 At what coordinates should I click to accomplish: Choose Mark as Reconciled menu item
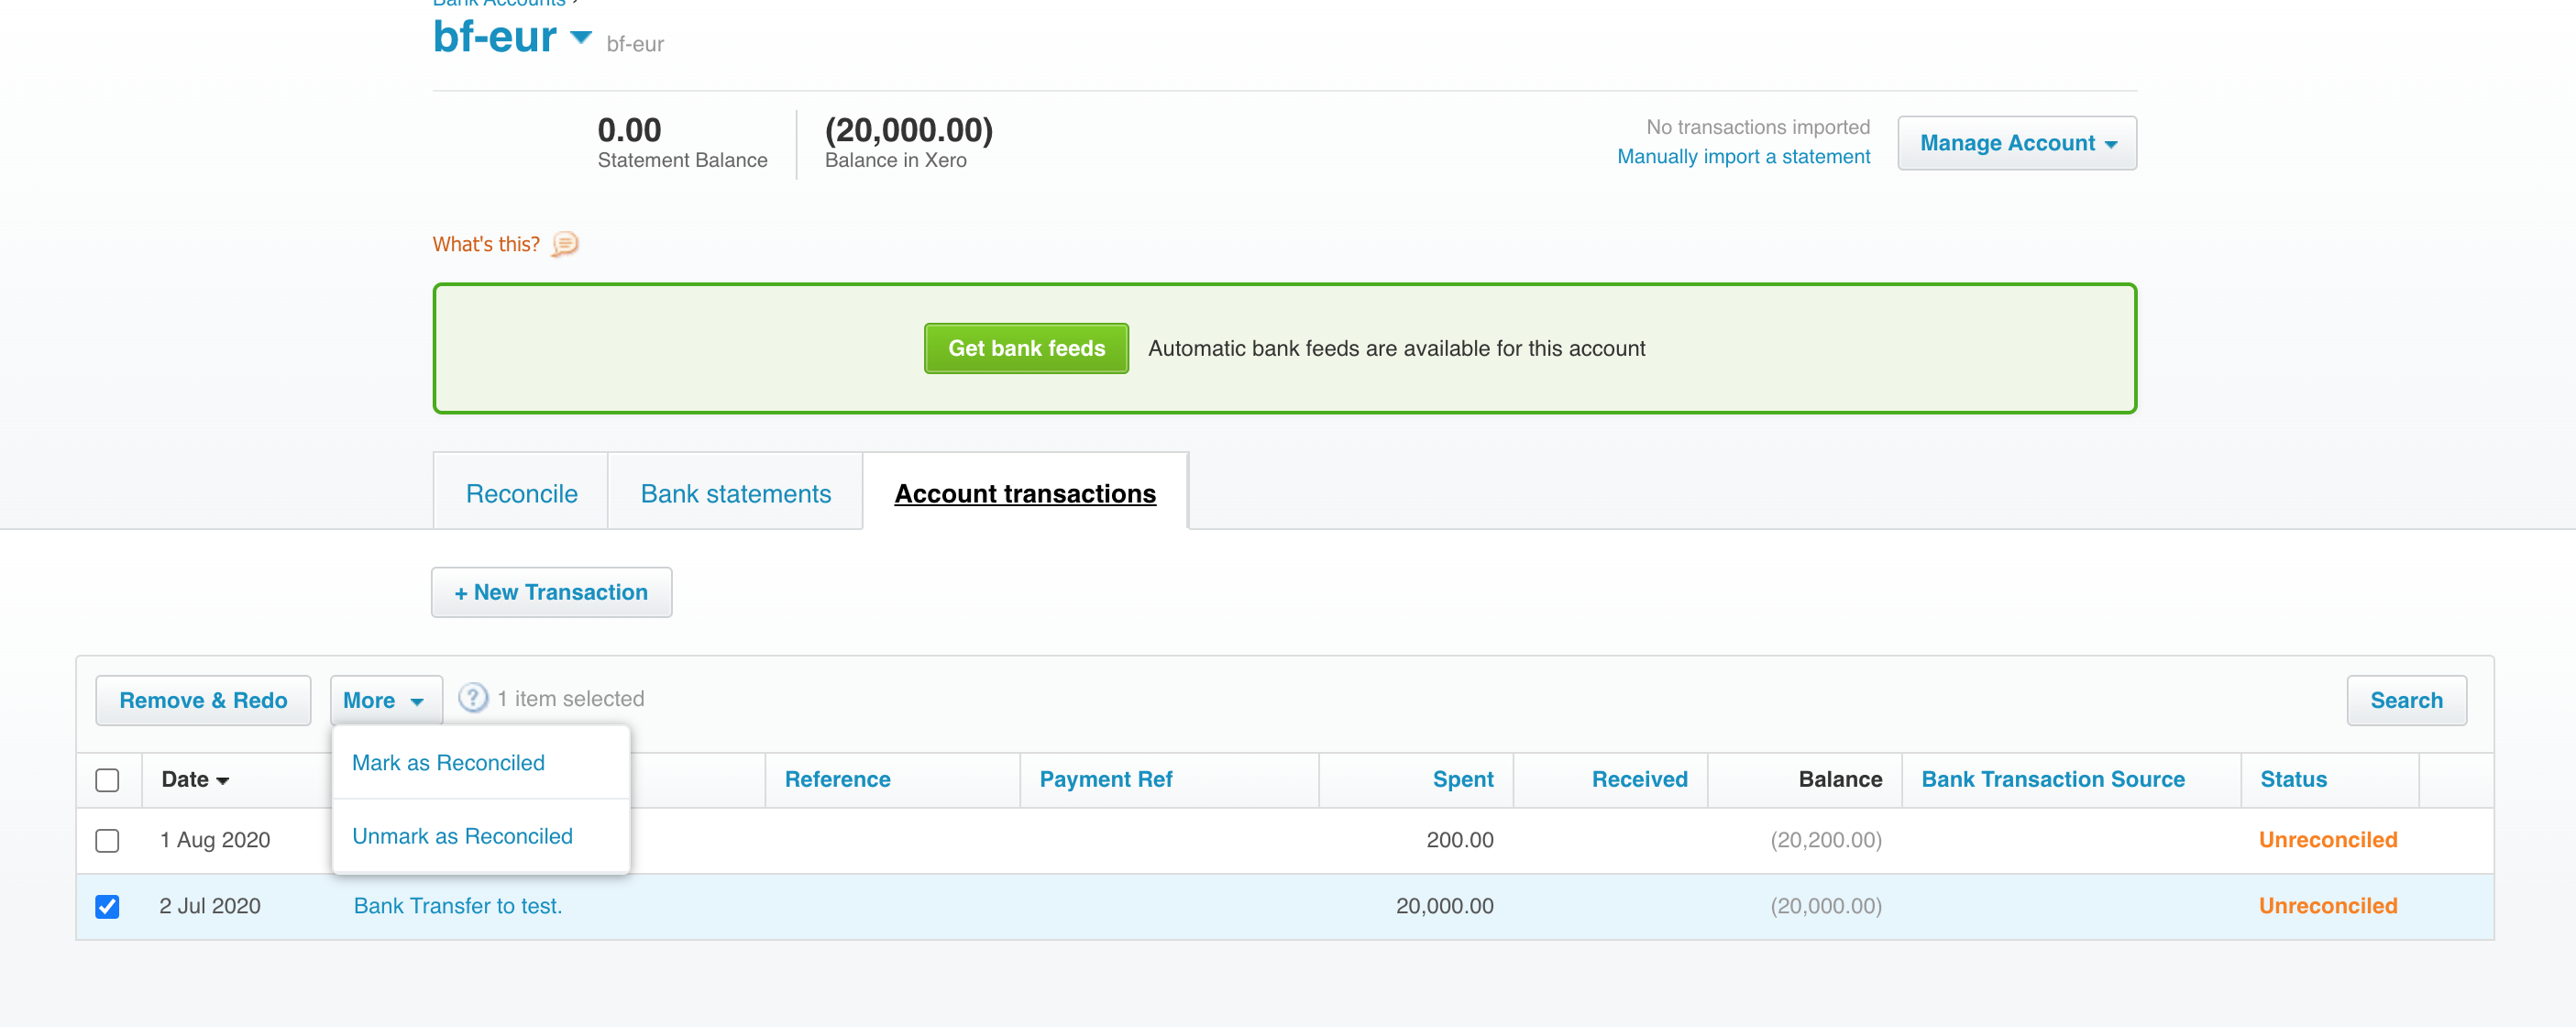pos(481,762)
